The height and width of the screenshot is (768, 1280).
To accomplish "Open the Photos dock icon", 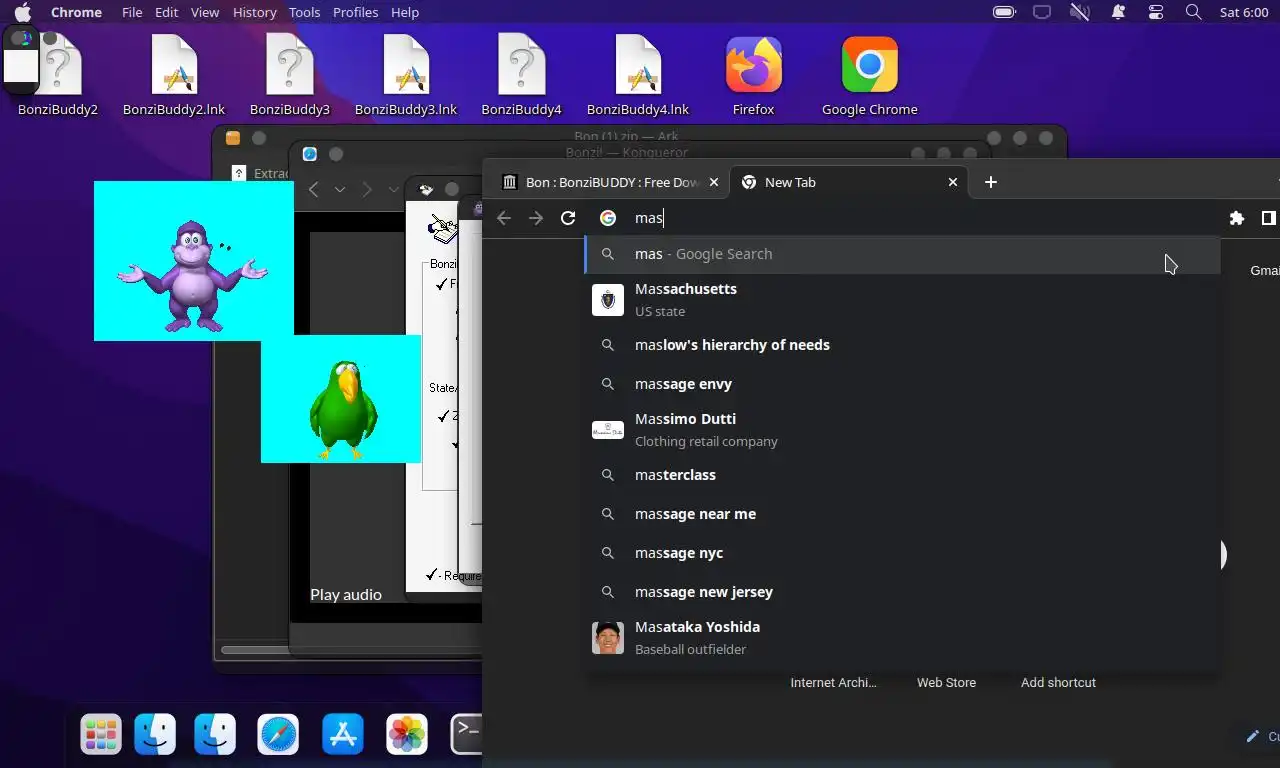I will pos(407,735).
